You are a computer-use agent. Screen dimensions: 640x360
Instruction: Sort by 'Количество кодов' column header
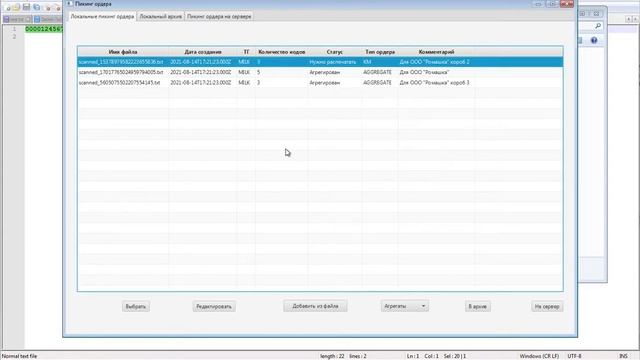coord(282,52)
